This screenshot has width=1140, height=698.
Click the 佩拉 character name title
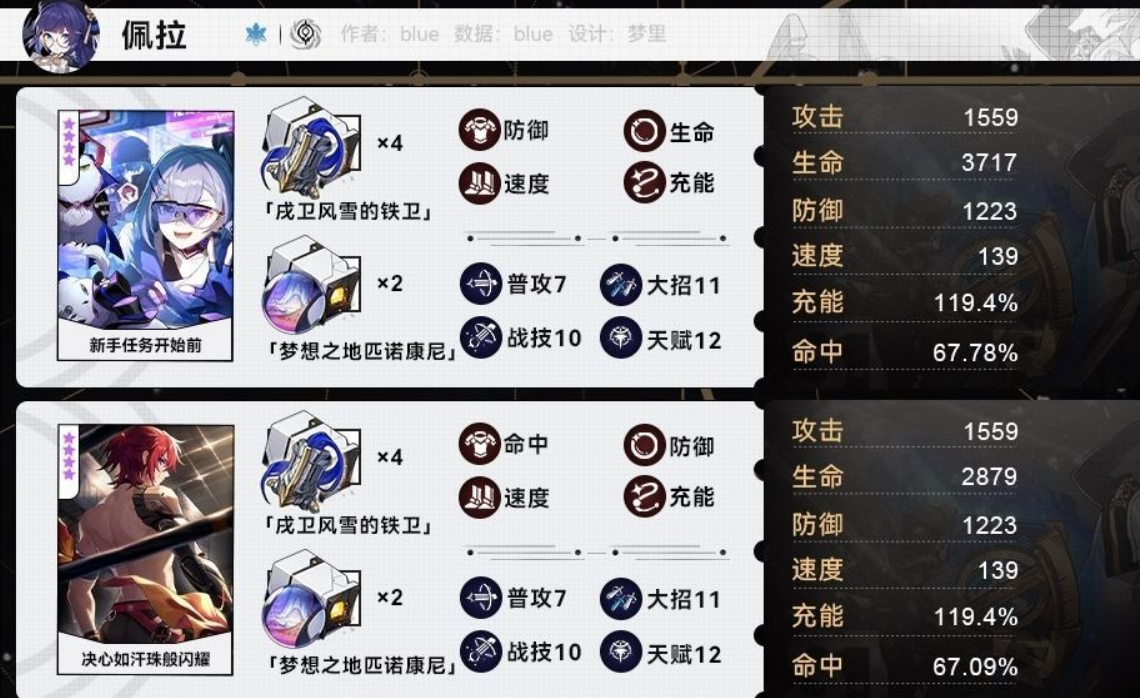pyautogui.click(x=154, y=35)
